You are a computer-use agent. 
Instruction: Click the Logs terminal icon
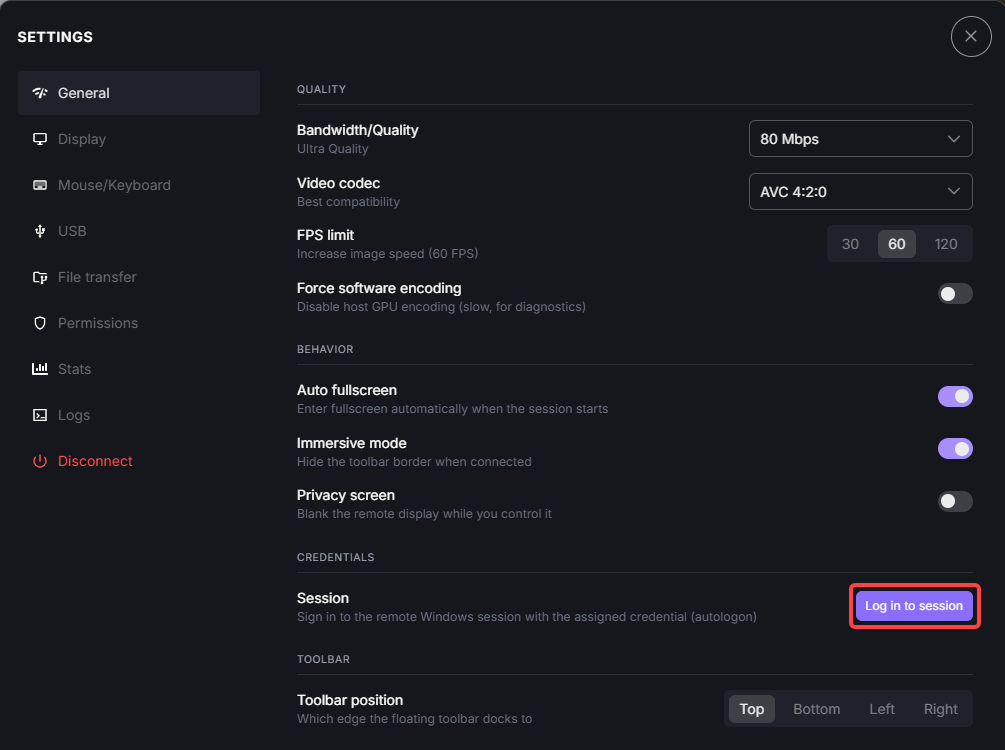tap(40, 415)
